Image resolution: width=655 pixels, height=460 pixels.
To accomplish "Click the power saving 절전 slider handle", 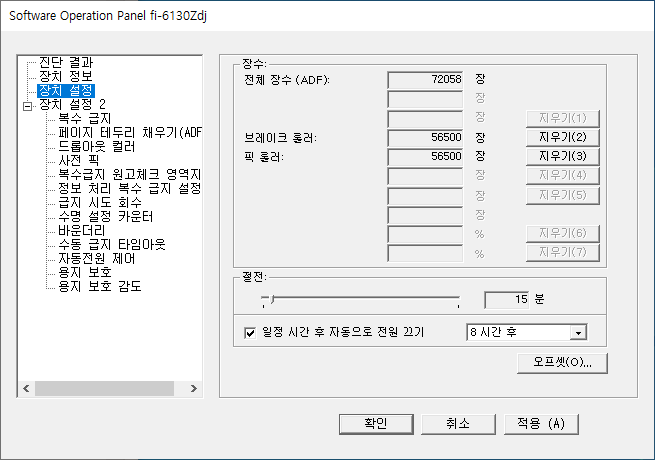I will click(x=272, y=300).
